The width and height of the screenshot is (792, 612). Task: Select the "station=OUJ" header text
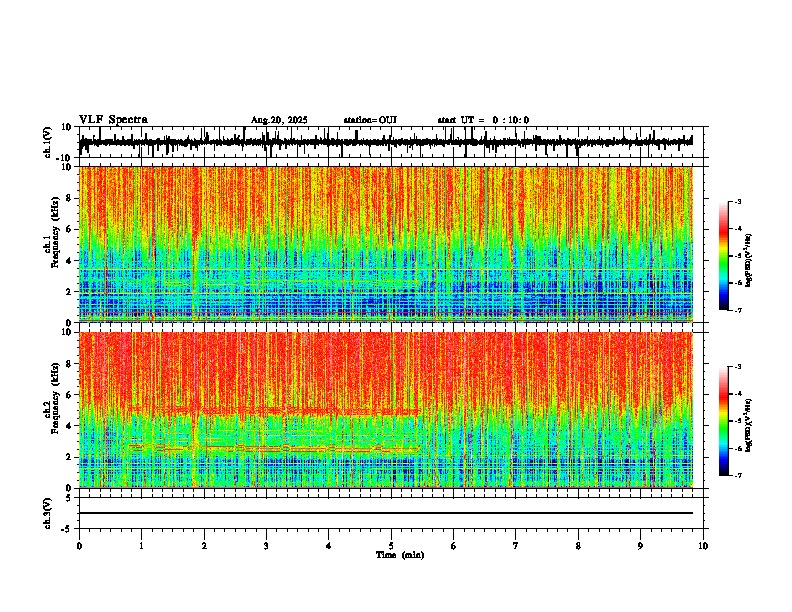[370, 120]
